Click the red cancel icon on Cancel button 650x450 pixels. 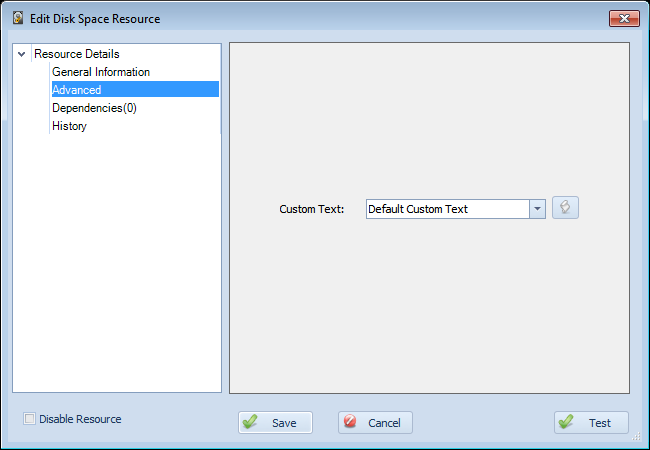(350, 421)
